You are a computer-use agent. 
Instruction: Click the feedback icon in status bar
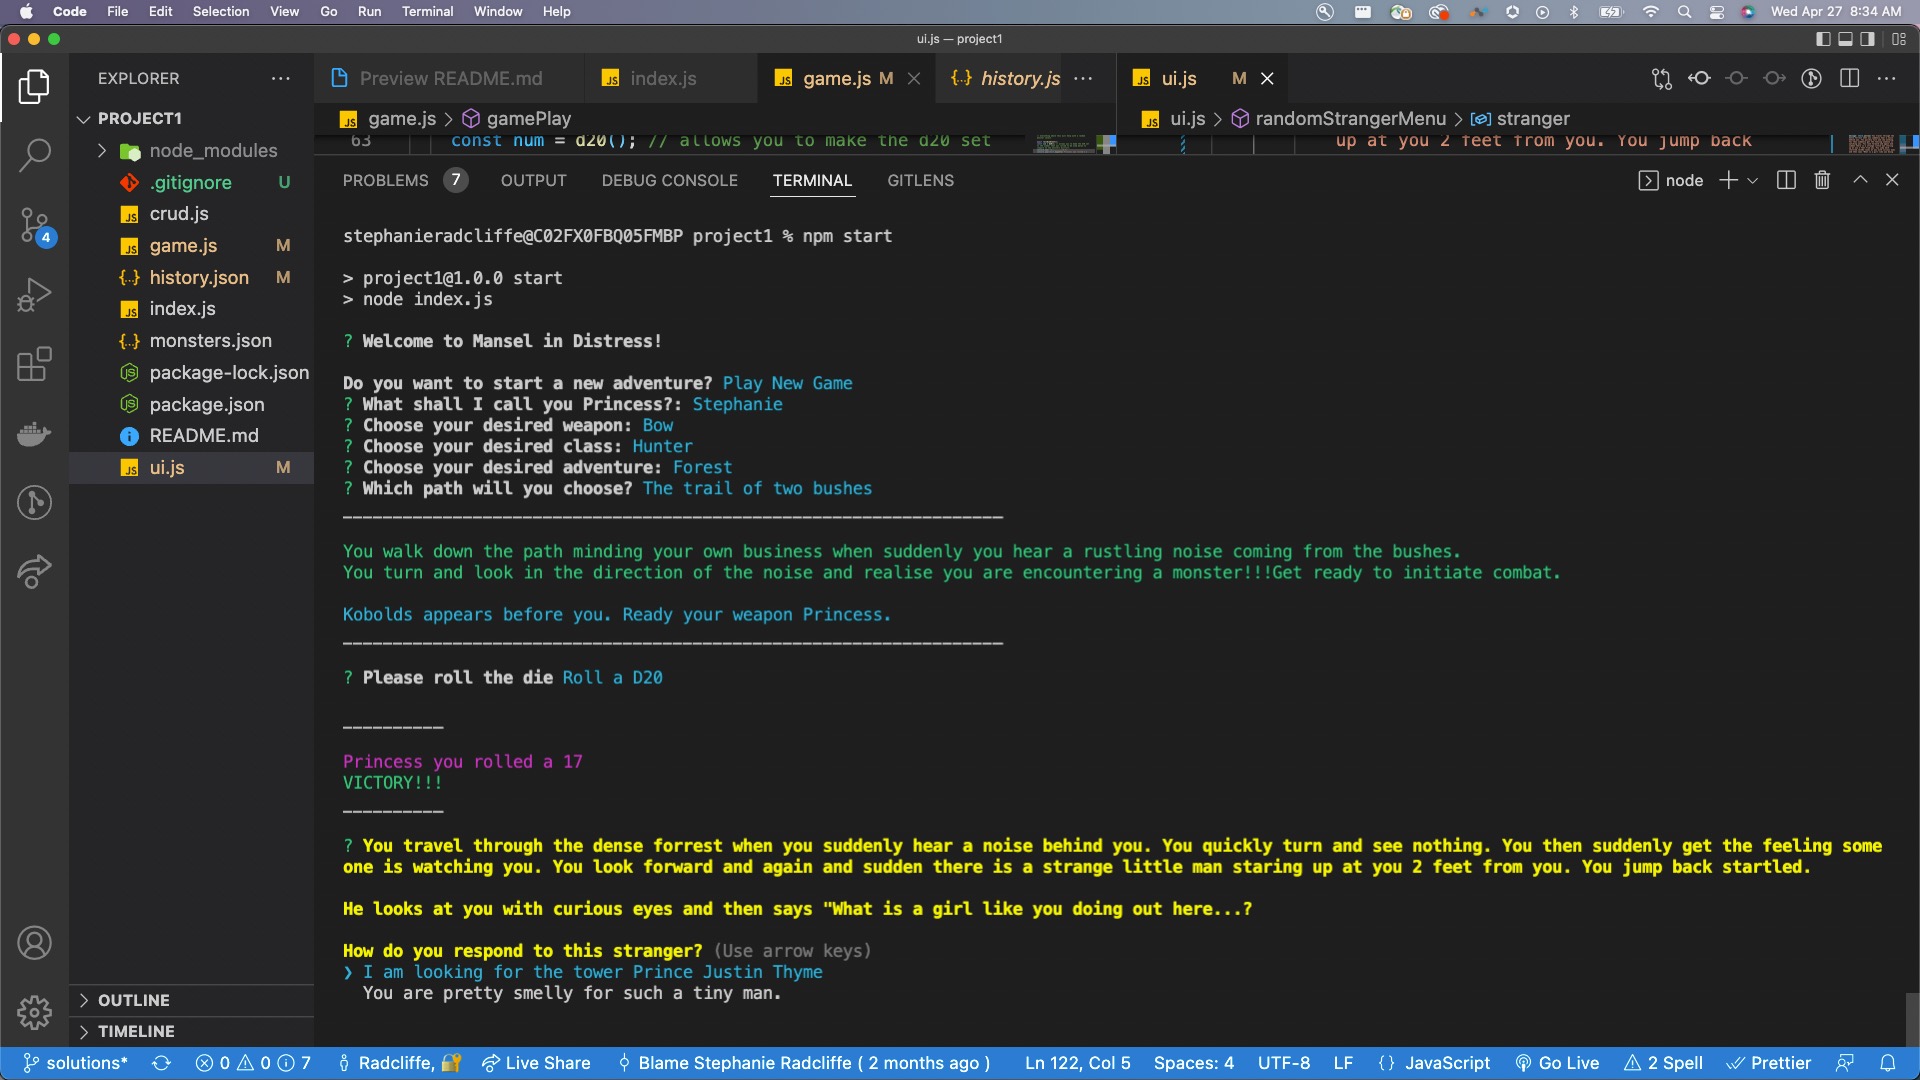[1845, 1063]
